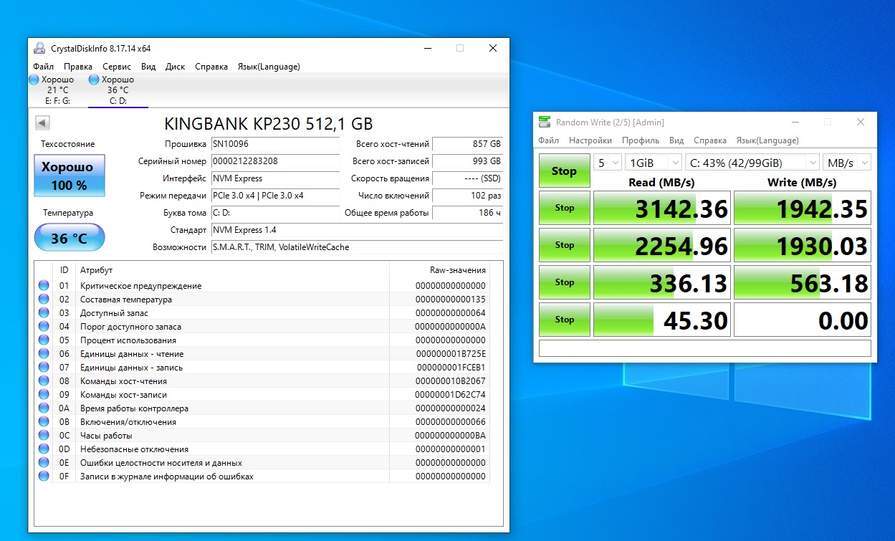This screenshot has height=541, width=895.
Task: Click the Raw-значения column header
Action: click(439, 270)
